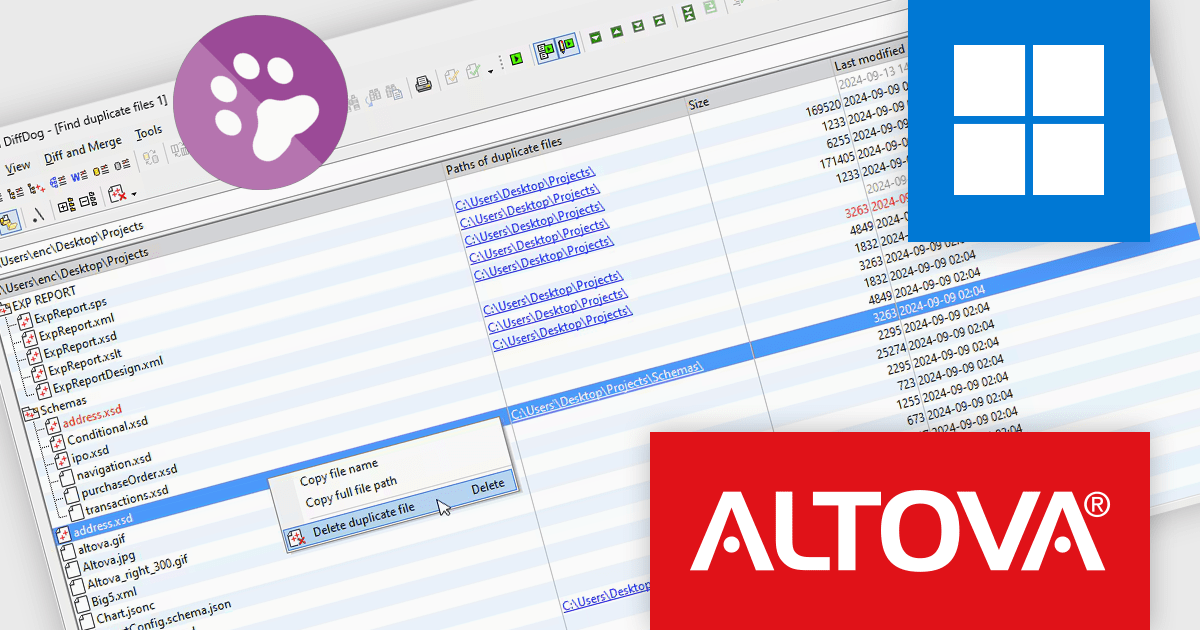The height and width of the screenshot is (630, 1200).
Task: Toggle the compare-while-loading pair icon
Action: 546,50
